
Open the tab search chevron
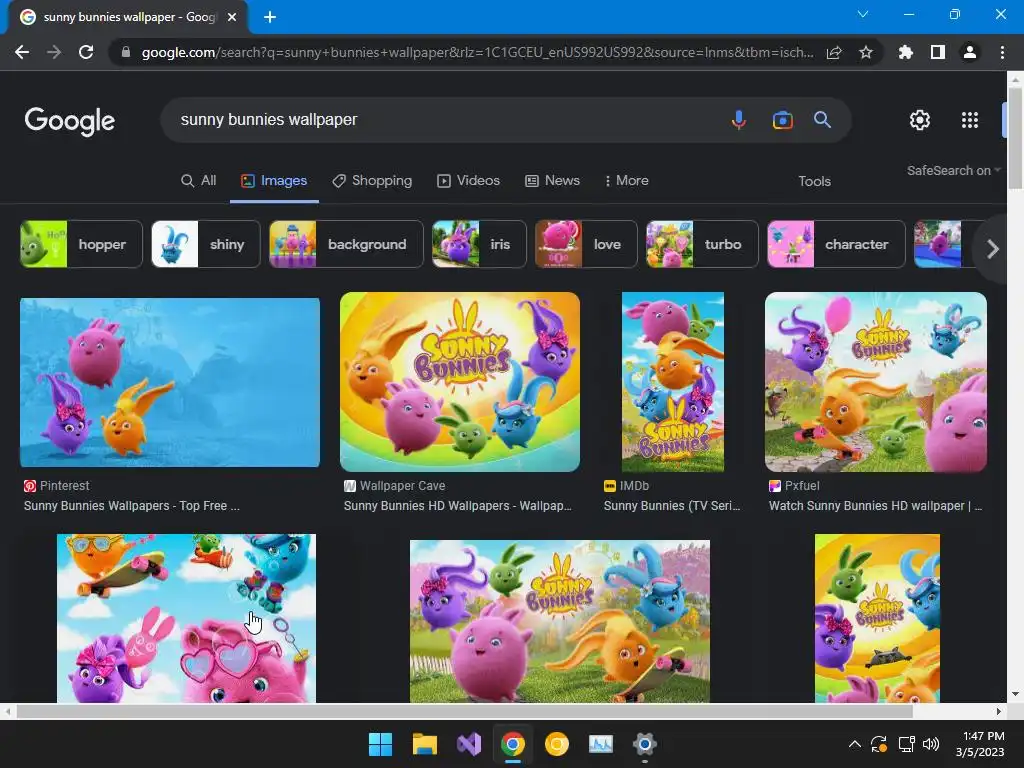pyautogui.click(x=863, y=14)
